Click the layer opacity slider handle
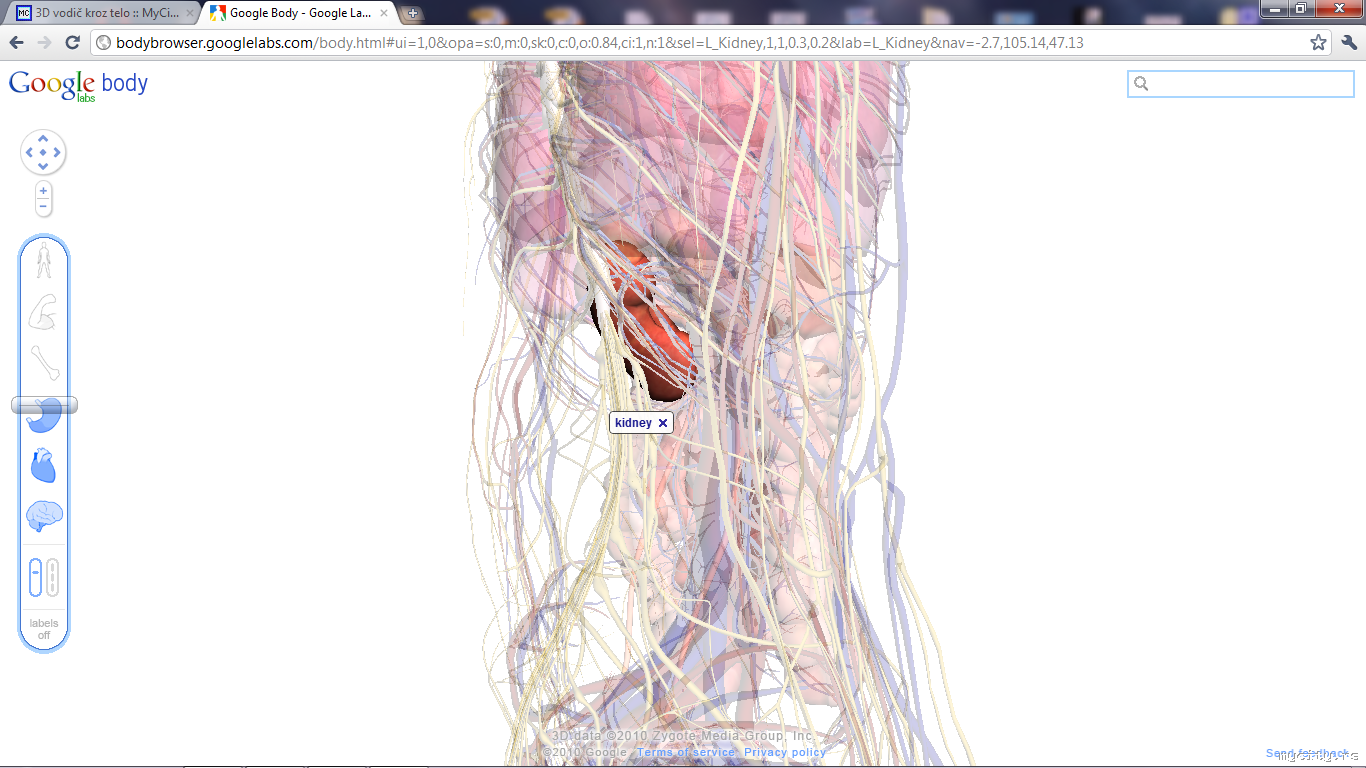The height and width of the screenshot is (768, 1366). 44,405
